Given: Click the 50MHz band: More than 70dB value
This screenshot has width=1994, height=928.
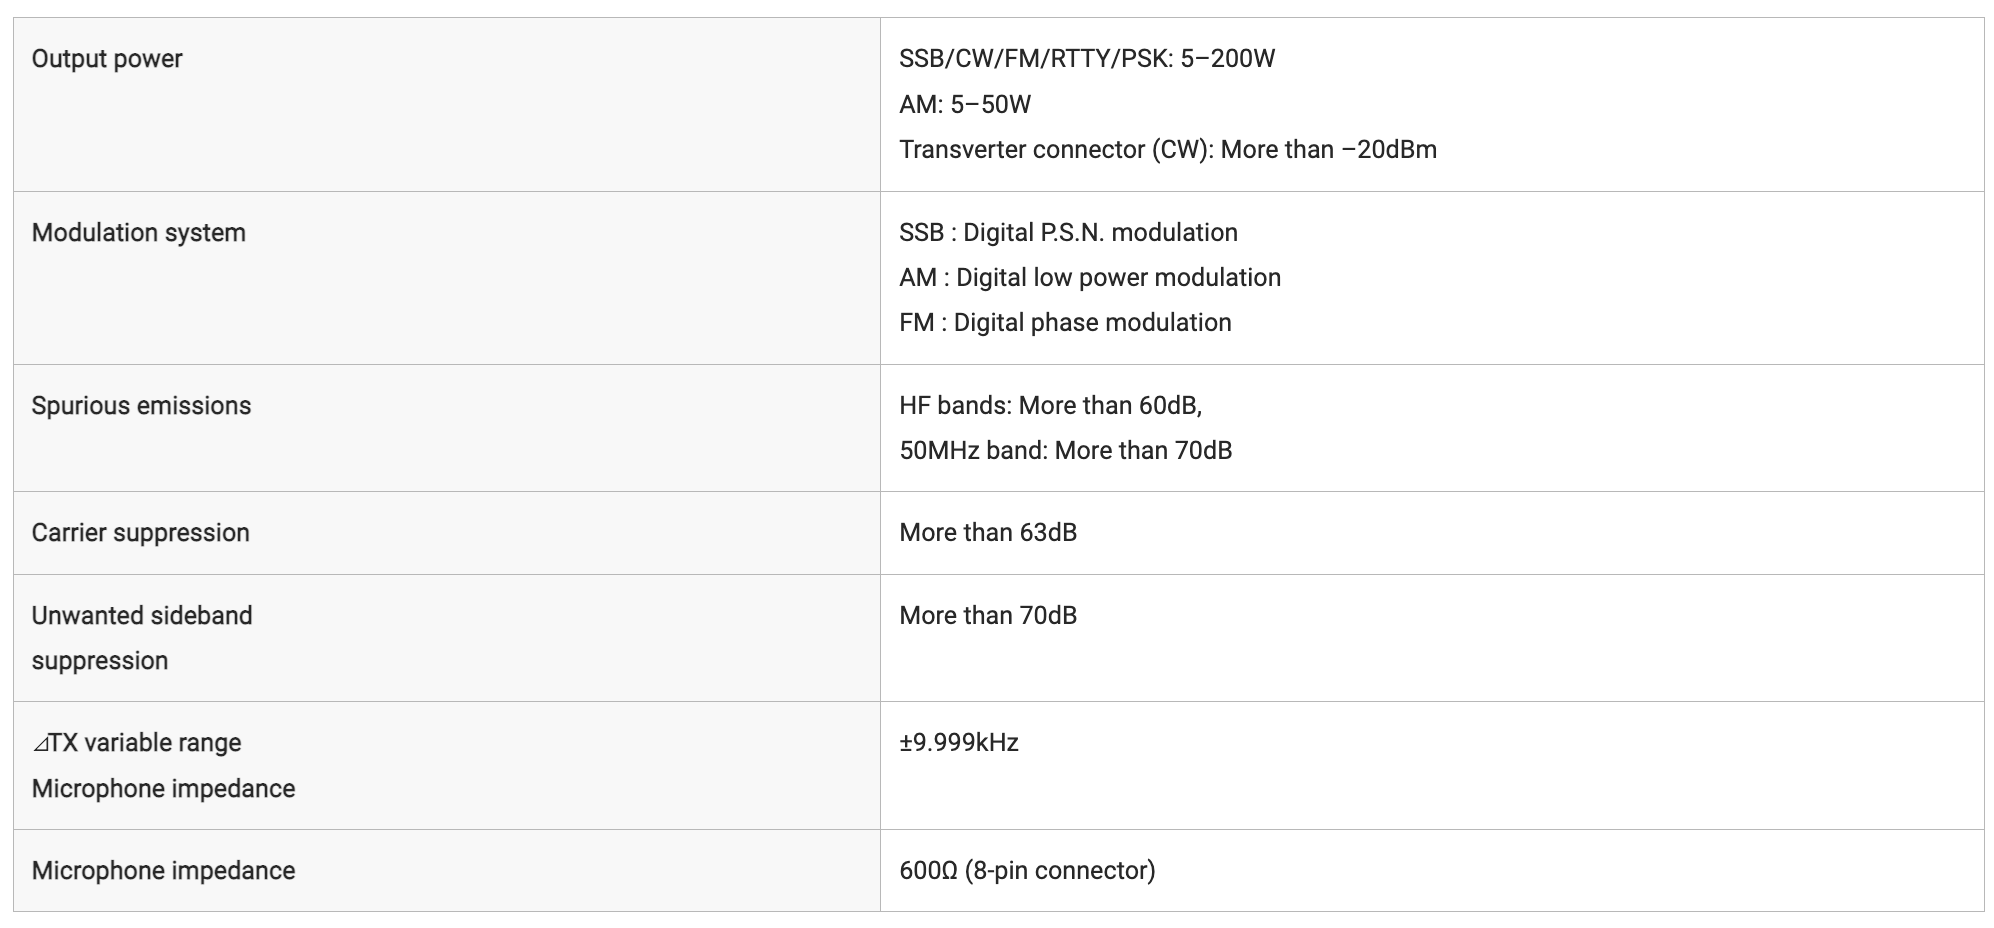Looking at the screenshot, I should (1066, 450).
